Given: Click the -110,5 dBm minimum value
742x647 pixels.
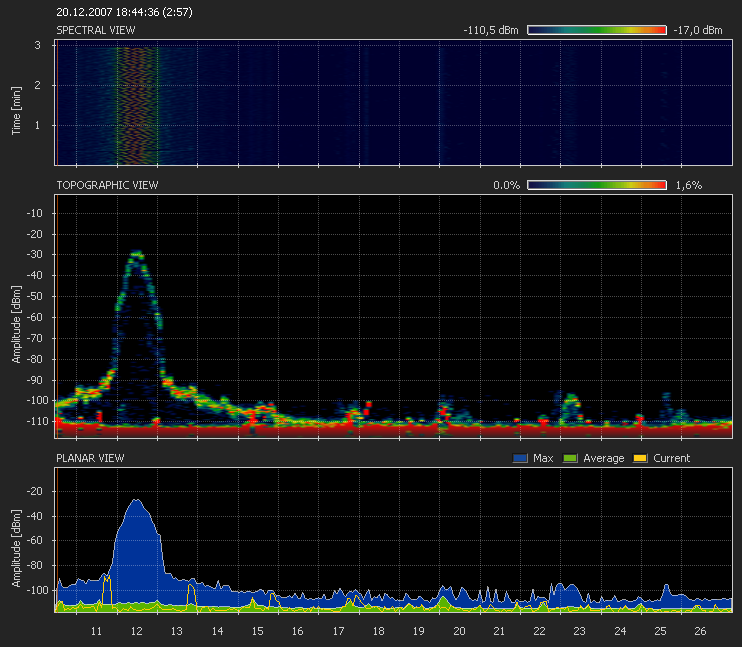Looking at the screenshot, I should [491, 30].
